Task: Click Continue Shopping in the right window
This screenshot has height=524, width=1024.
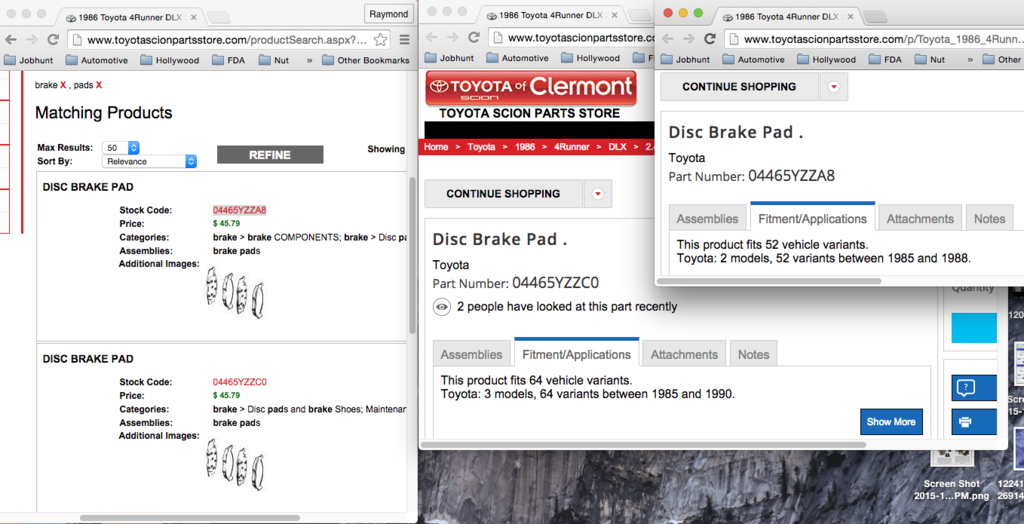Action: coord(739,86)
